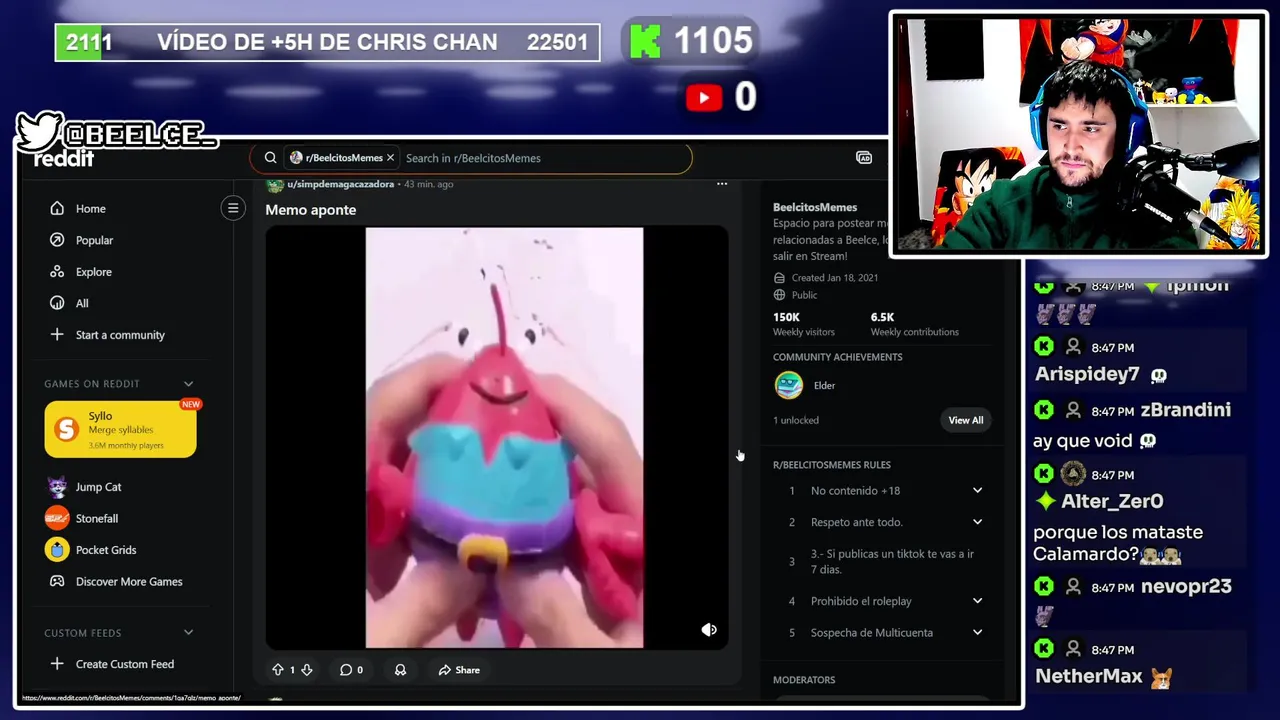Click the Discover More Games controller icon
This screenshot has width=1280, height=720.
[x=57, y=581]
